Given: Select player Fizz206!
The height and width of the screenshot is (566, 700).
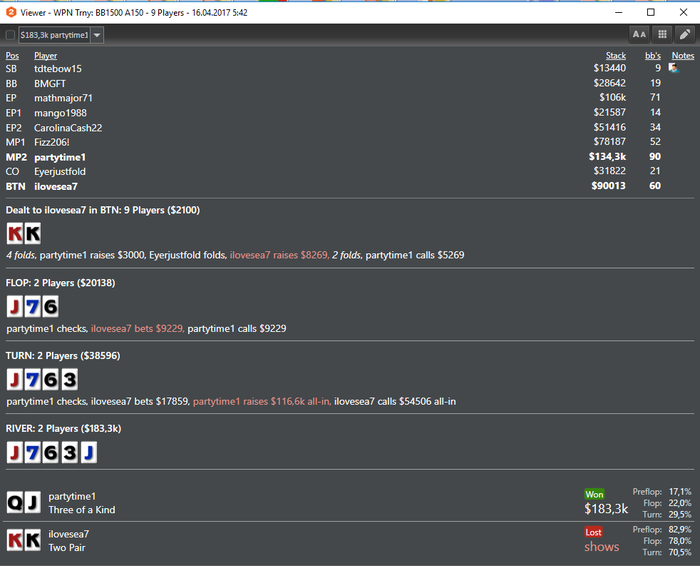Looking at the screenshot, I should coord(52,142).
